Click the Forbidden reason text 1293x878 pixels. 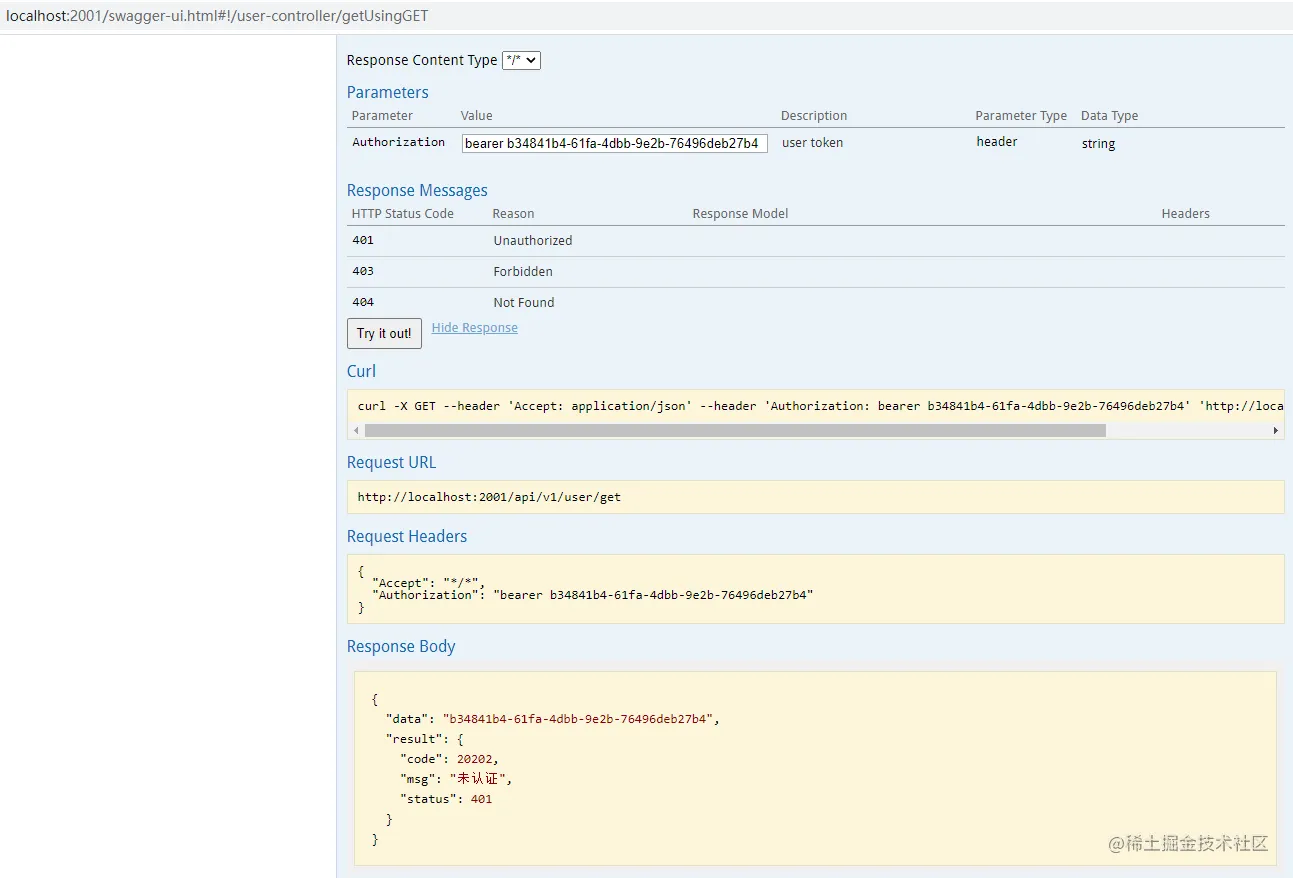[x=523, y=272]
